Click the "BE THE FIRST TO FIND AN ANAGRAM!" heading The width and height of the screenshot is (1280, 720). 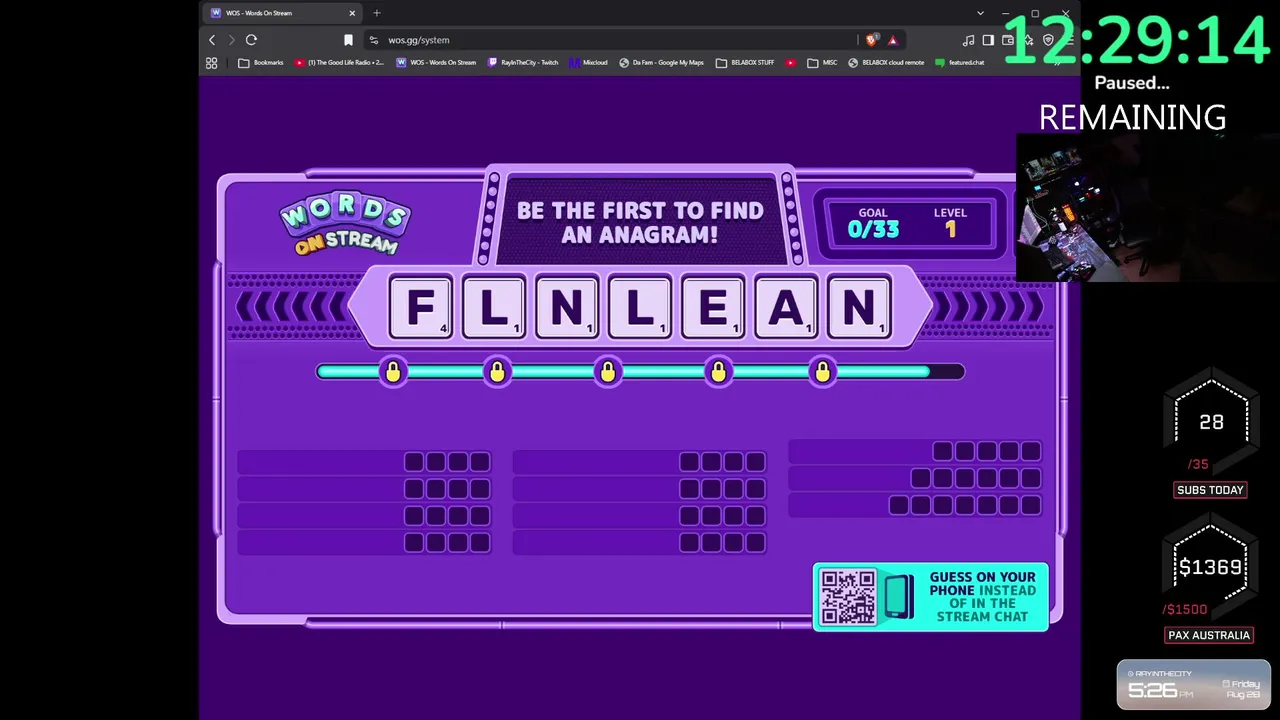click(640, 223)
